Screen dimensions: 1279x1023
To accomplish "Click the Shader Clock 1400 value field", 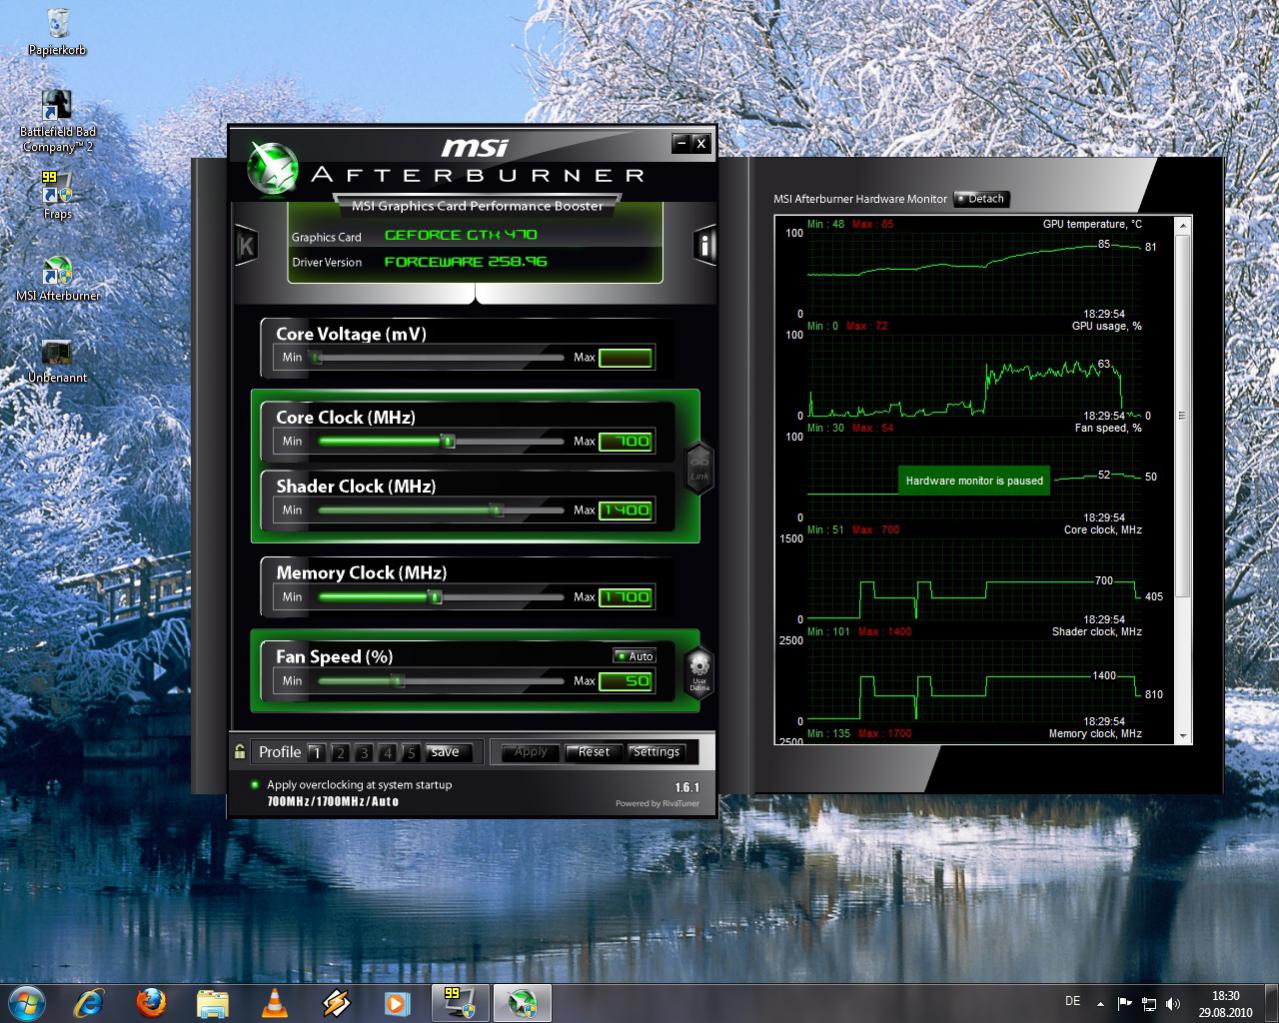I will coord(626,510).
